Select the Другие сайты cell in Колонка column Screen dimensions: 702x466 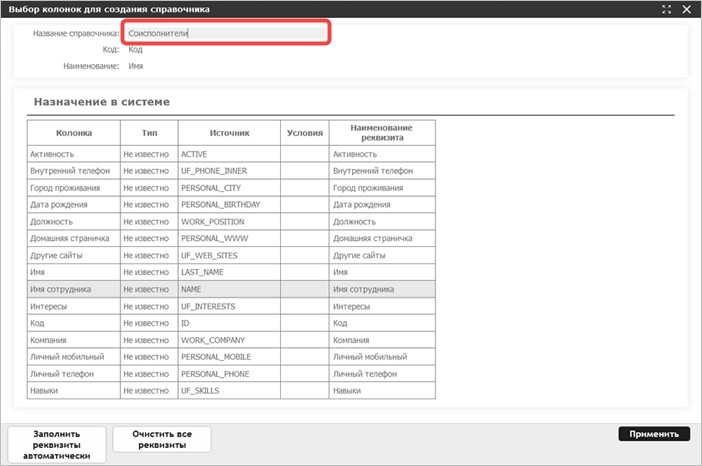[74, 256]
